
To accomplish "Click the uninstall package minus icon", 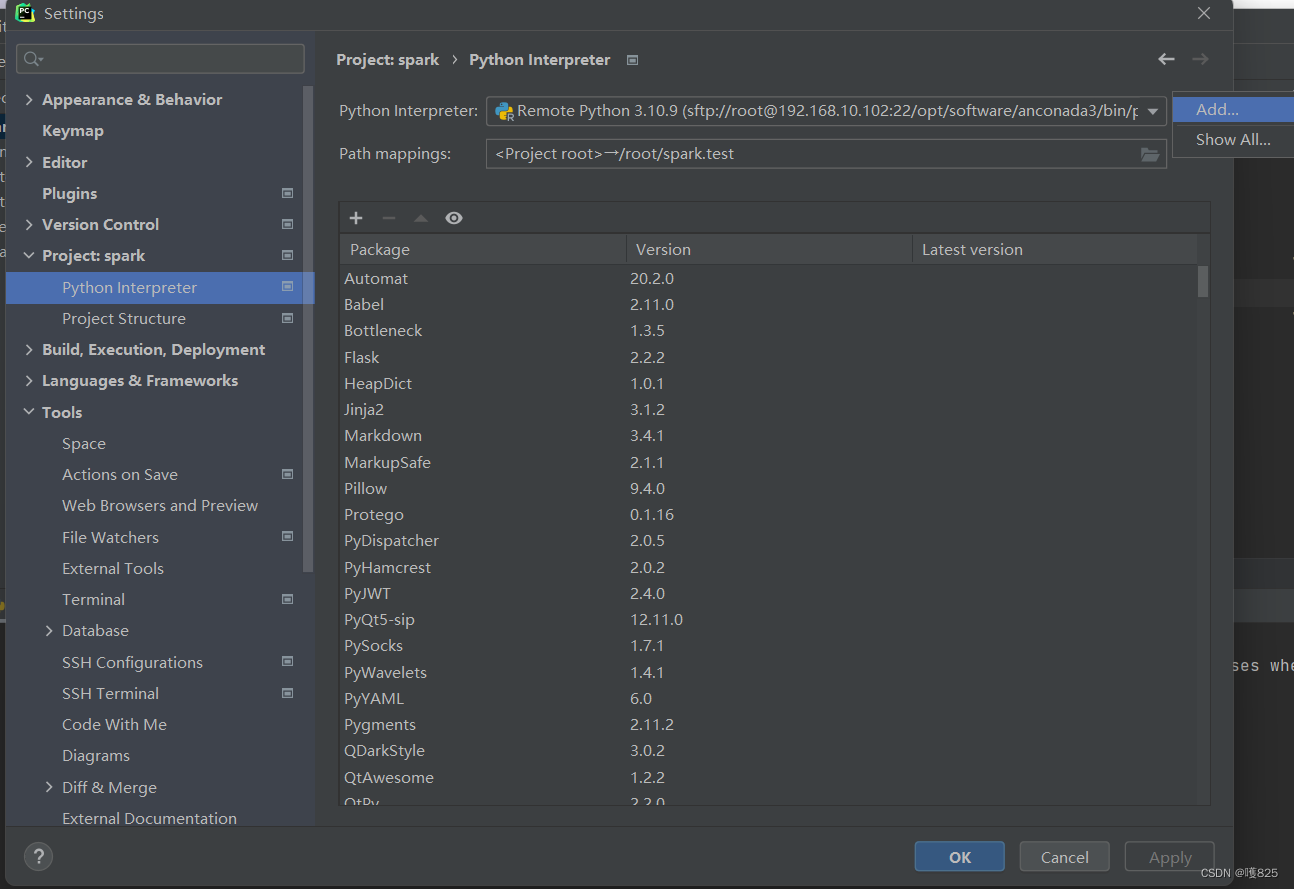I will point(389,218).
